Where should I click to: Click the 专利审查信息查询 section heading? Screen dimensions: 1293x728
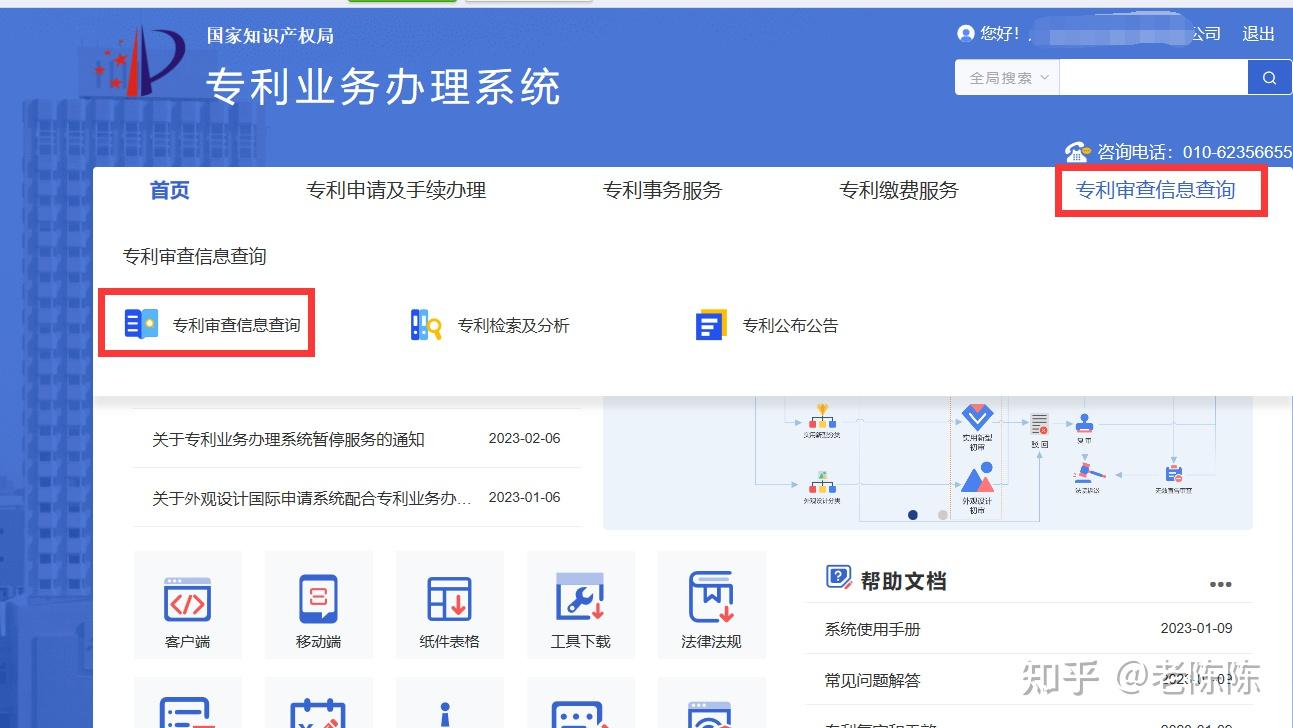[x=195, y=257]
